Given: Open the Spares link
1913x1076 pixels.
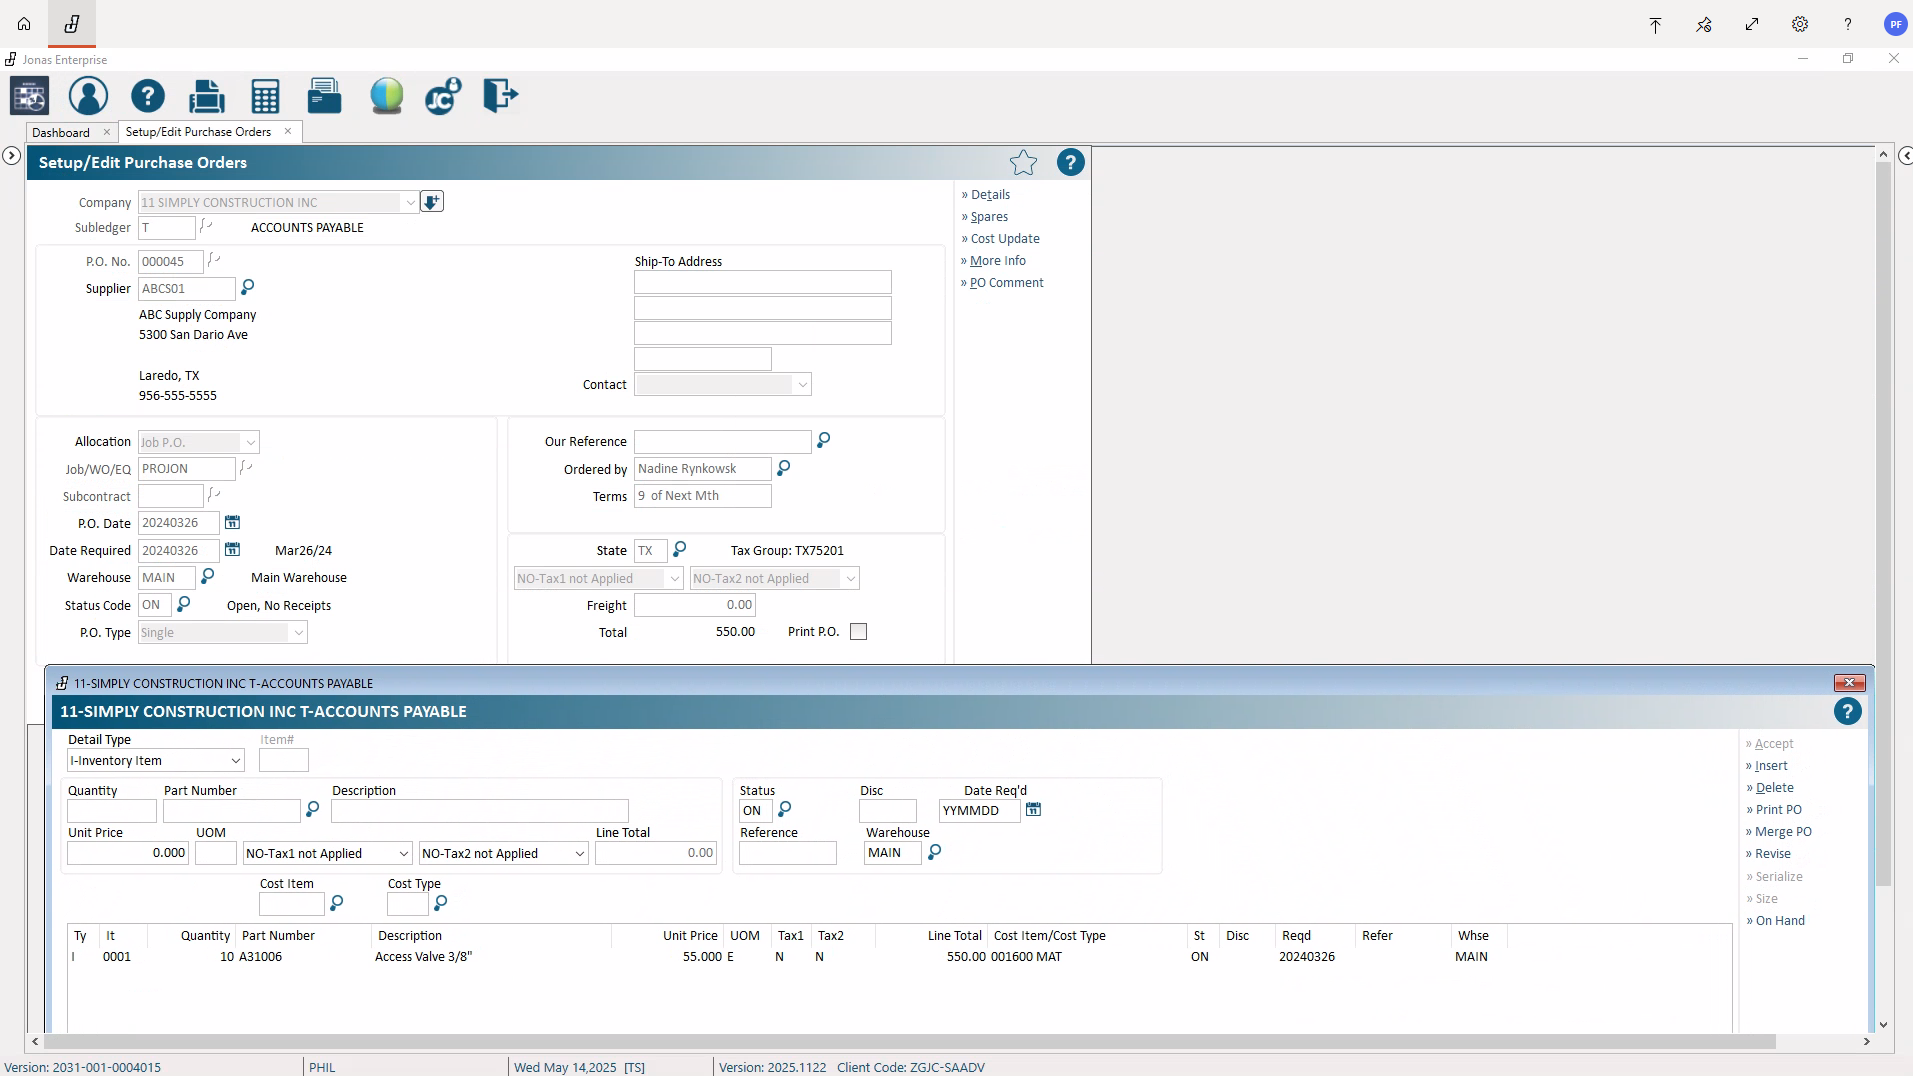Looking at the screenshot, I should (x=989, y=216).
